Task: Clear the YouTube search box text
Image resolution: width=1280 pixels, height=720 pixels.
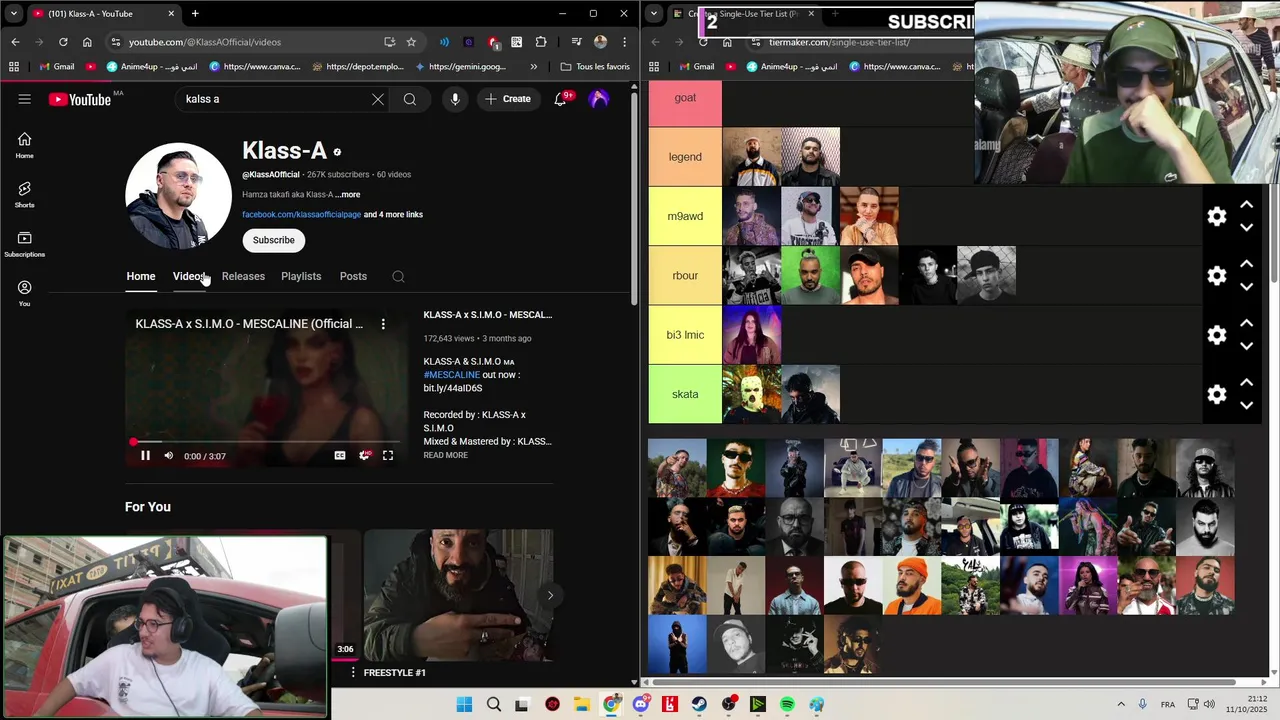Action: (x=378, y=99)
